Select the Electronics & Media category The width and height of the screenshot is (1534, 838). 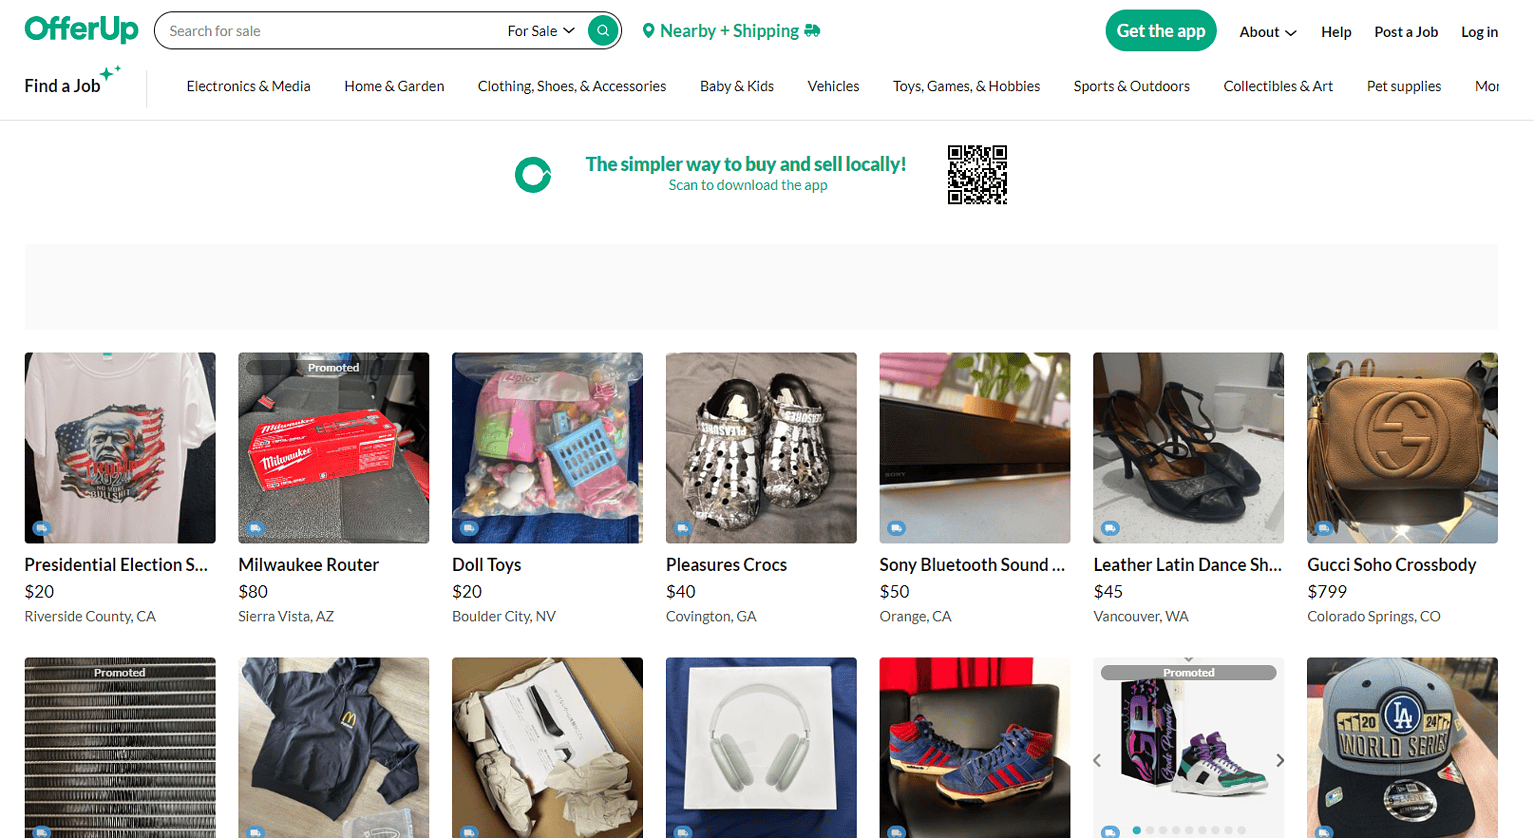(x=248, y=86)
